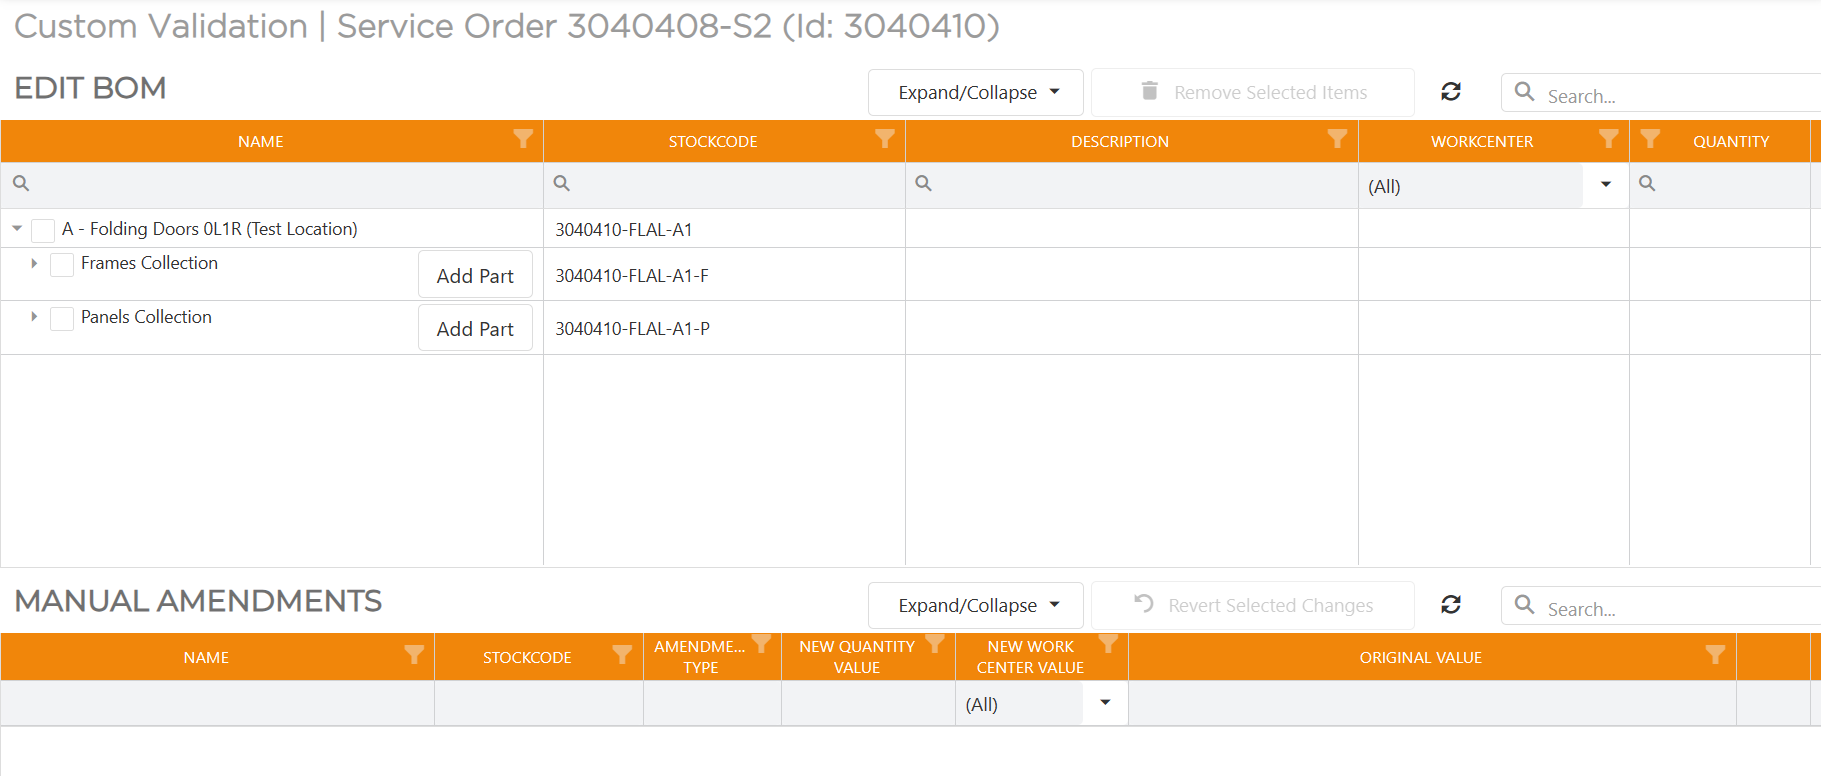Tick the A - Folding Doors 0L1R checkbox
This screenshot has height=776, width=1821.
click(43, 230)
